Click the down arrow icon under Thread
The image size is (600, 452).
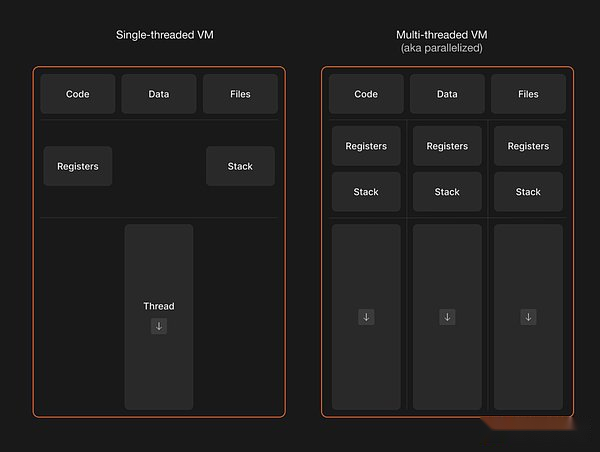pos(159,326)
